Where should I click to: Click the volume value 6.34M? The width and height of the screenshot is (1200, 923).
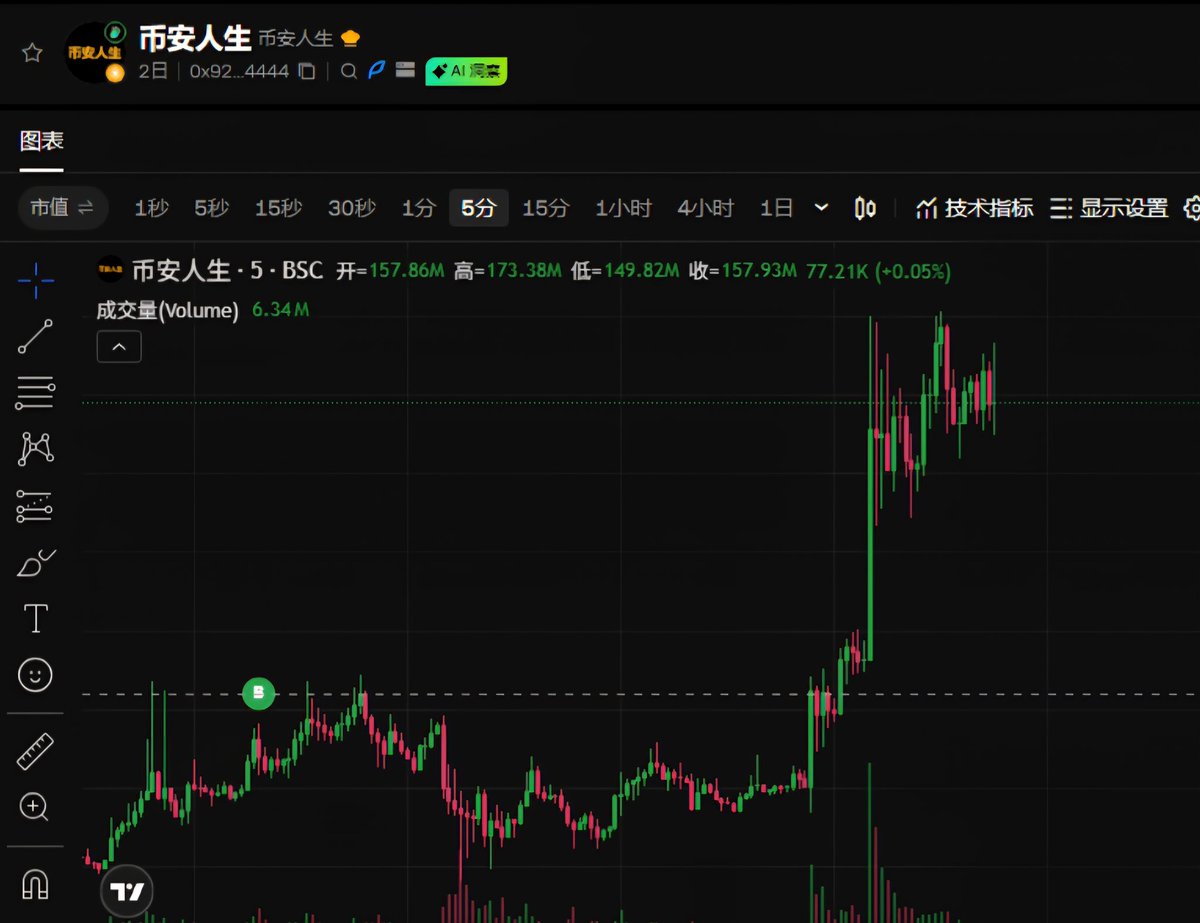(281, 310)
